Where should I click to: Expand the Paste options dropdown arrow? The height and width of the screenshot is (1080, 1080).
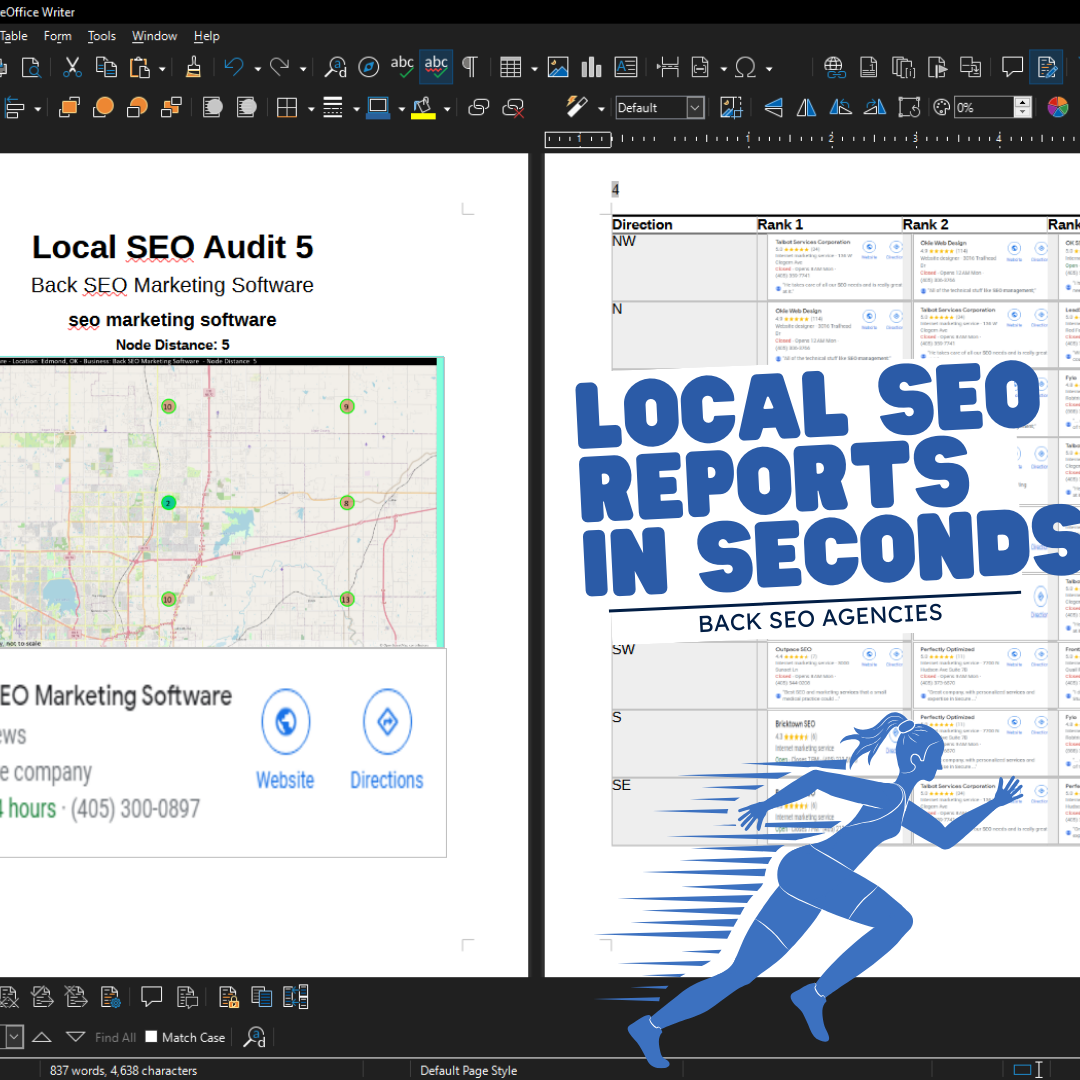tap(163, 68)
